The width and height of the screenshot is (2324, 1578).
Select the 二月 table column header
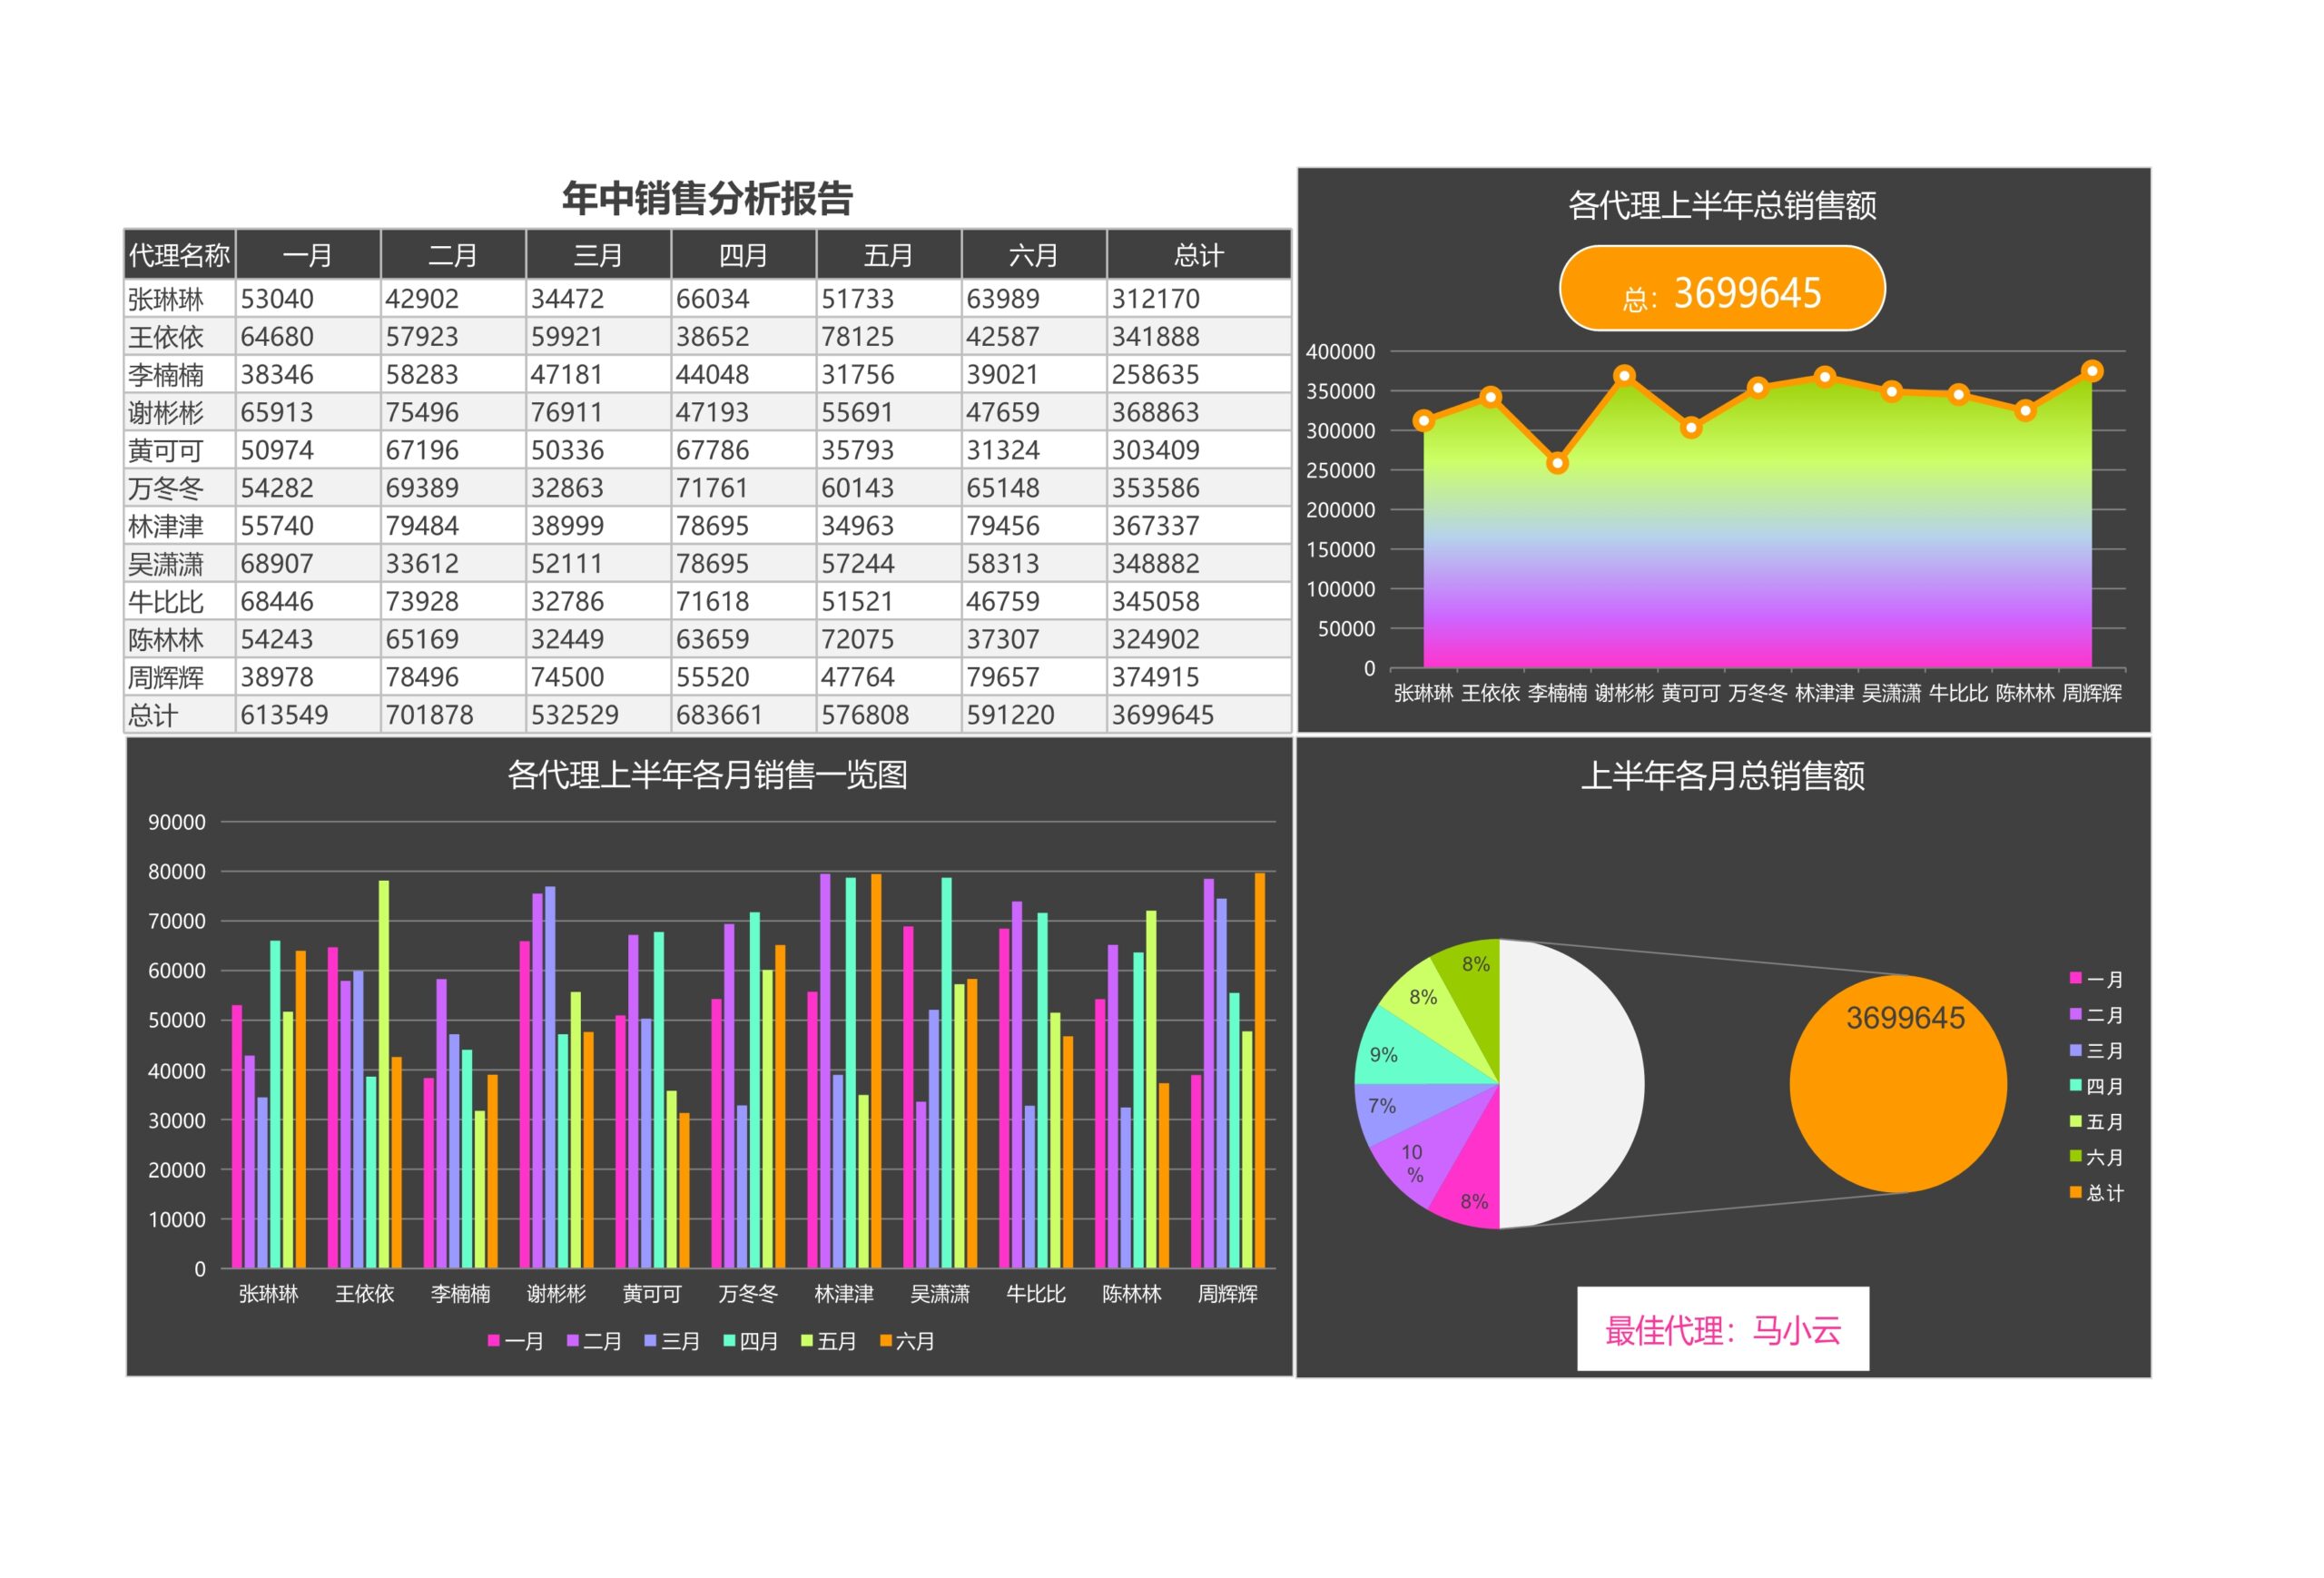coord(453,255)
